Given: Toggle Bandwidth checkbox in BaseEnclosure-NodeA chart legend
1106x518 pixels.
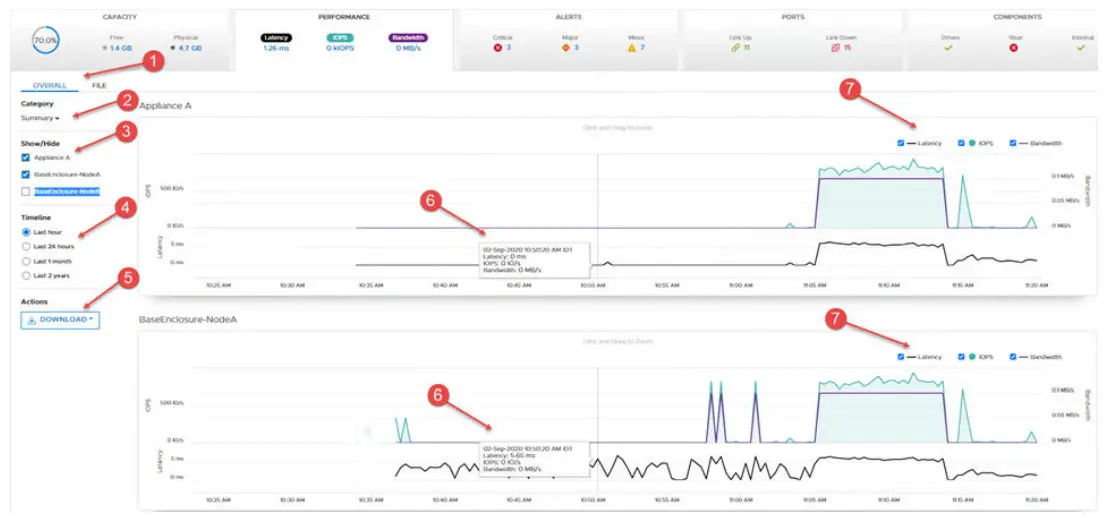Looking at the screenshot, I should 1014,357.
